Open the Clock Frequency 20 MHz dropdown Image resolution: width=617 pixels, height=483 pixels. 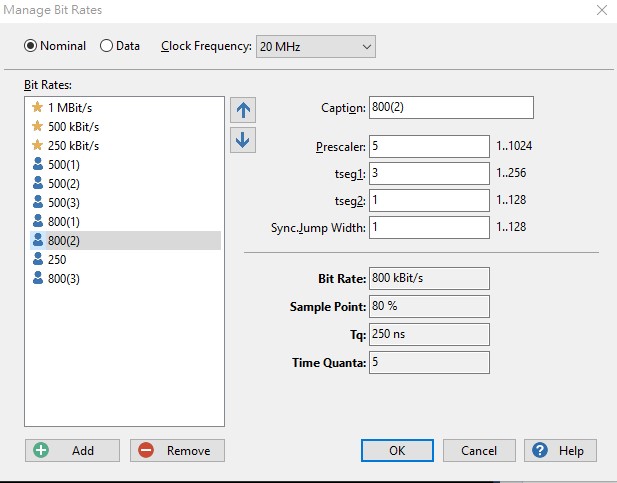click(x=316, y=46)
